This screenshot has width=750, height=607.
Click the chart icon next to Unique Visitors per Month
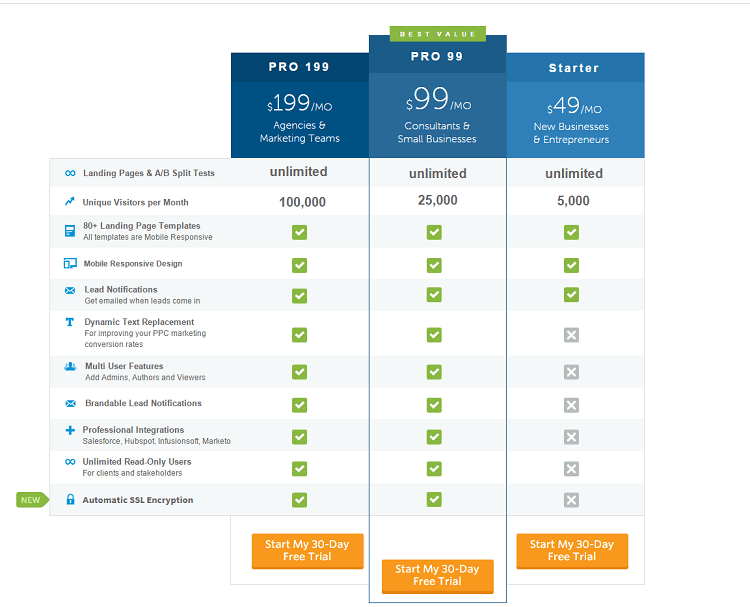click(70, 202)
